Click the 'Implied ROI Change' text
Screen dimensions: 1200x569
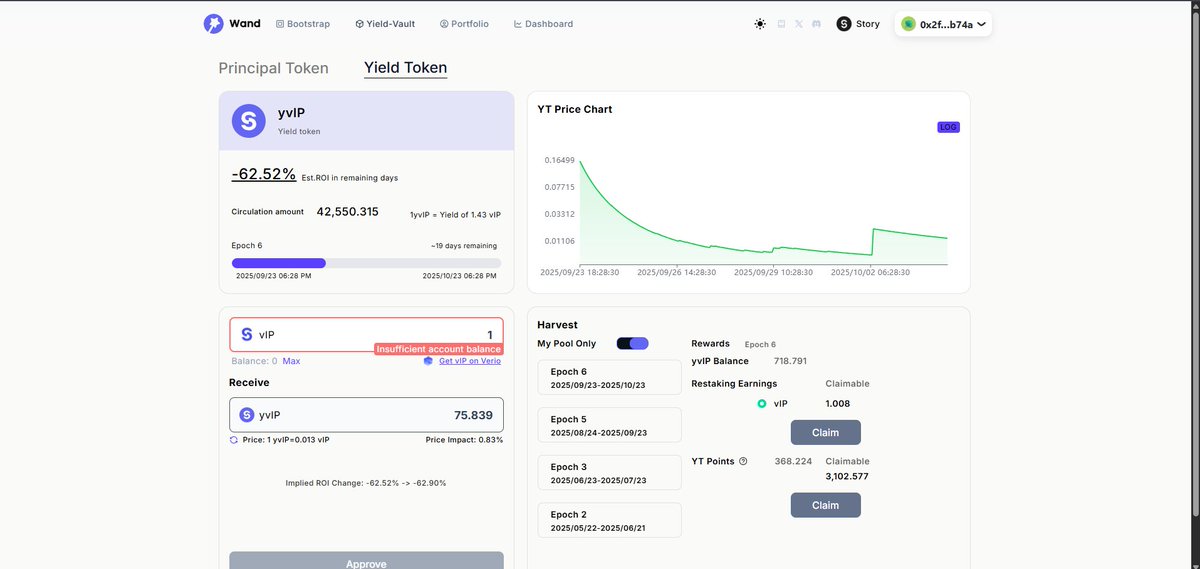coord(366,483)
